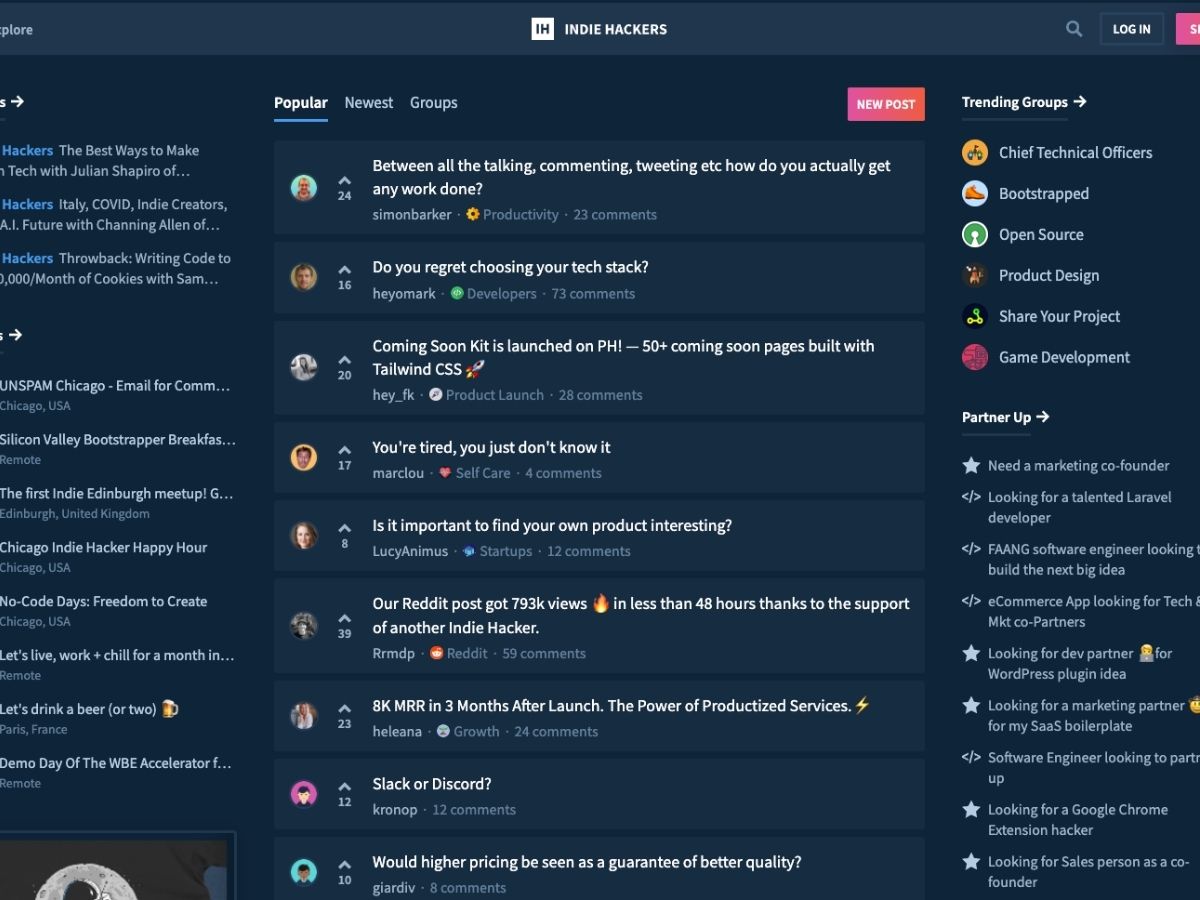Image resolution: width=1200 pixels, height=900 pixels.
Task: Open kronop's avatar
Action: (304, 794)
